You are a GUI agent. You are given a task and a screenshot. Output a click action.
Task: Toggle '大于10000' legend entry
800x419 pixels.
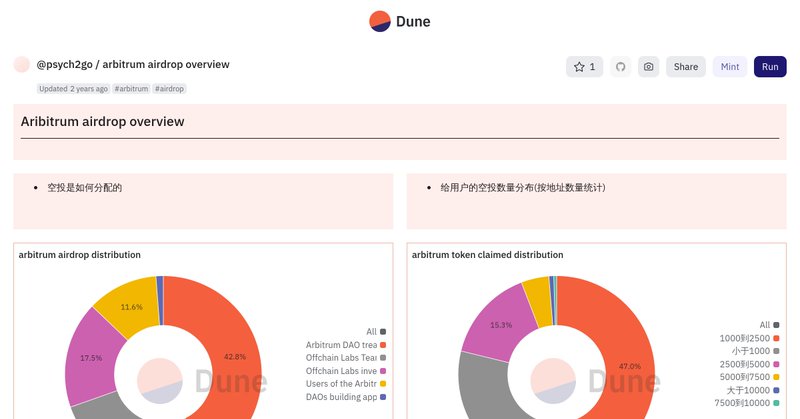(753, 390)
